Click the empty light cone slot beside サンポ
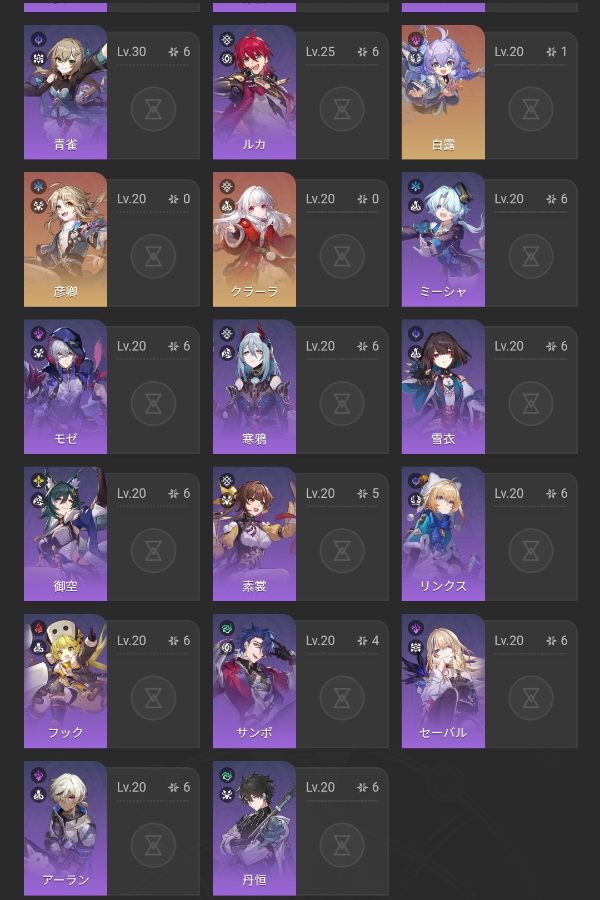 (x=342, y=697)
